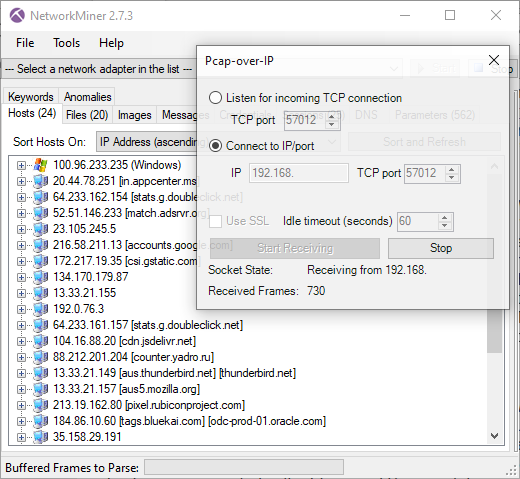Open the Files (20) tab

87,115
